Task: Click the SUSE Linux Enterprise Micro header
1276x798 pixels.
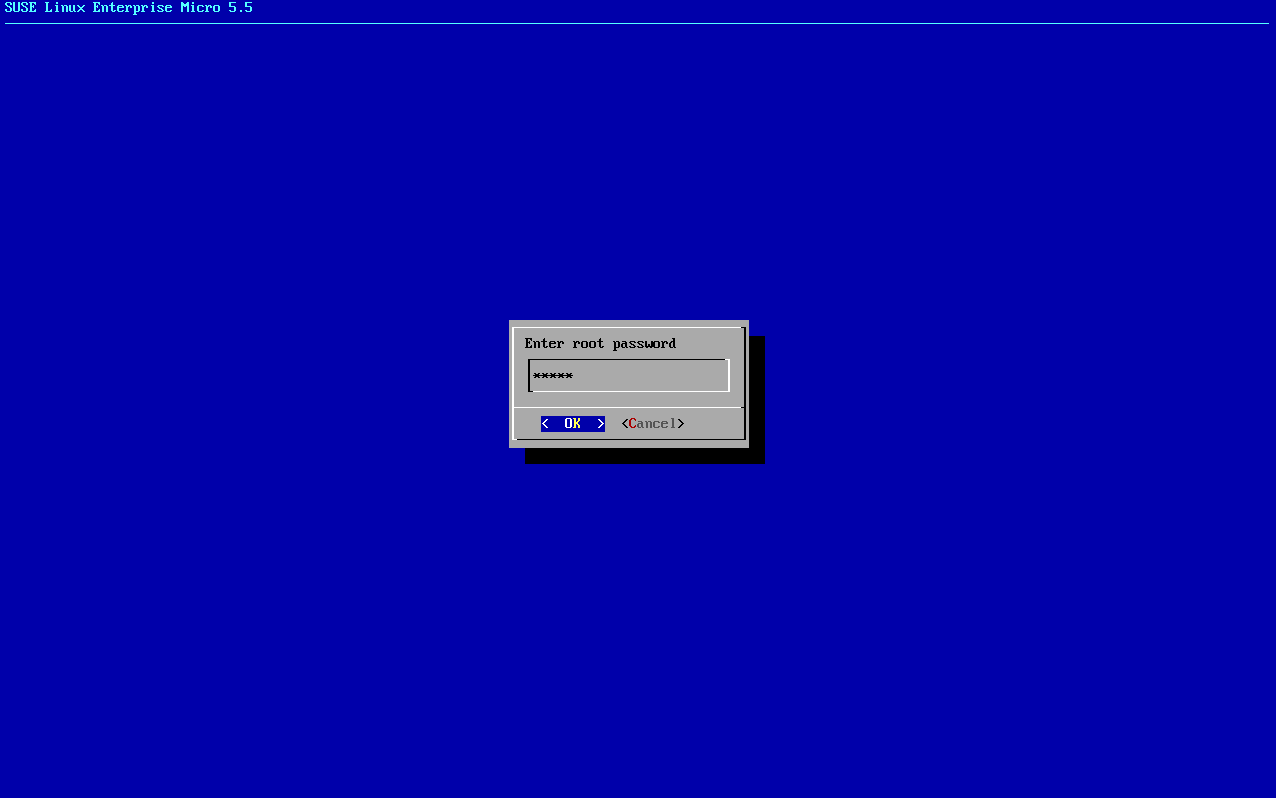Action: [128, 8]
